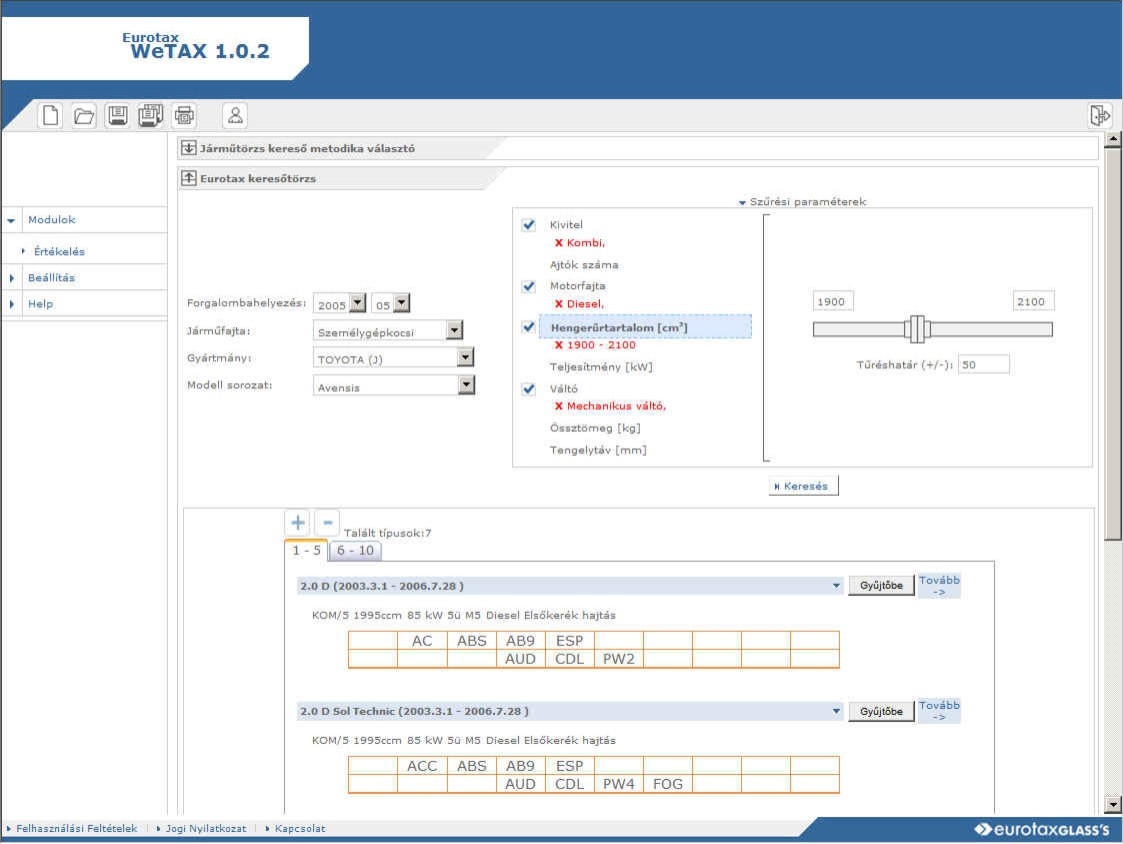Toggle the Hengerűrtartalom checkbox
The image size is (1123, 844).
coord(529,327)
